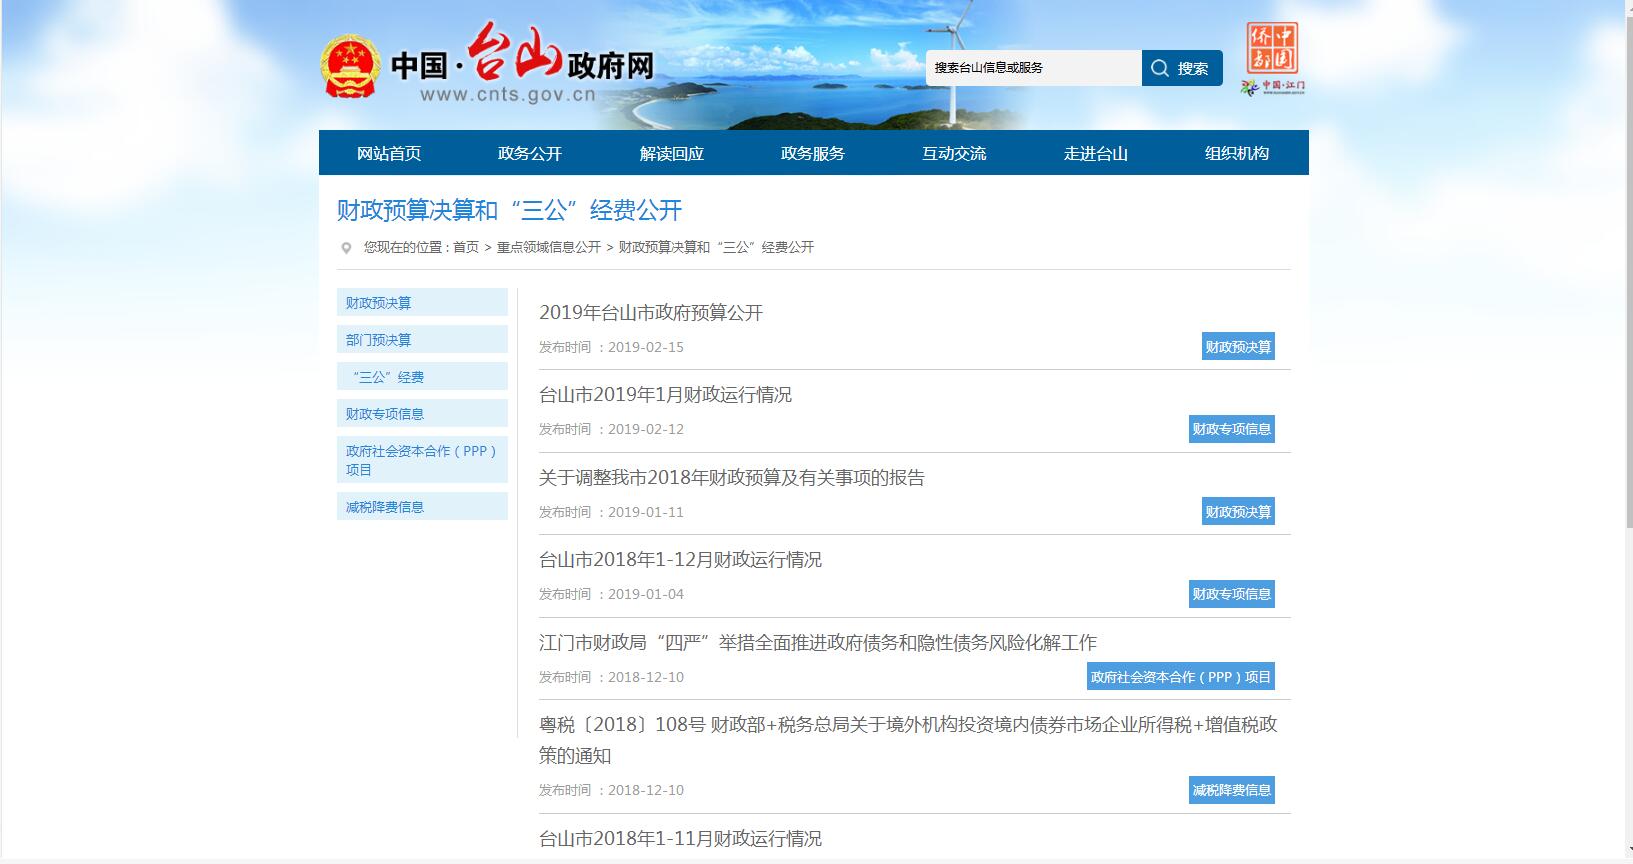Click the 中国·江门 logo icon
This screenshot has width=1633, height=864.
coord(1272,87)
